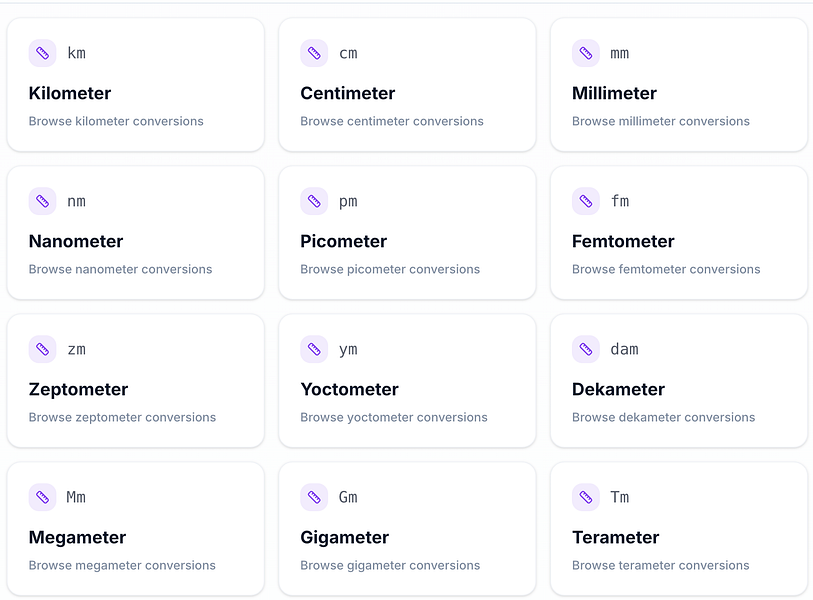Select the Gigameter heading
The width and height of the screenshot is (813, 600).
pos(344,537)
